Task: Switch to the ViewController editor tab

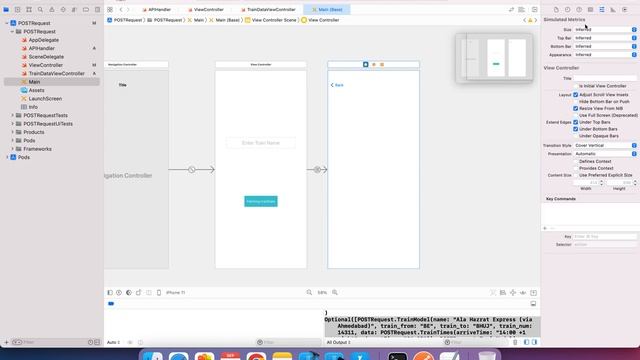Action: (206, 9)
